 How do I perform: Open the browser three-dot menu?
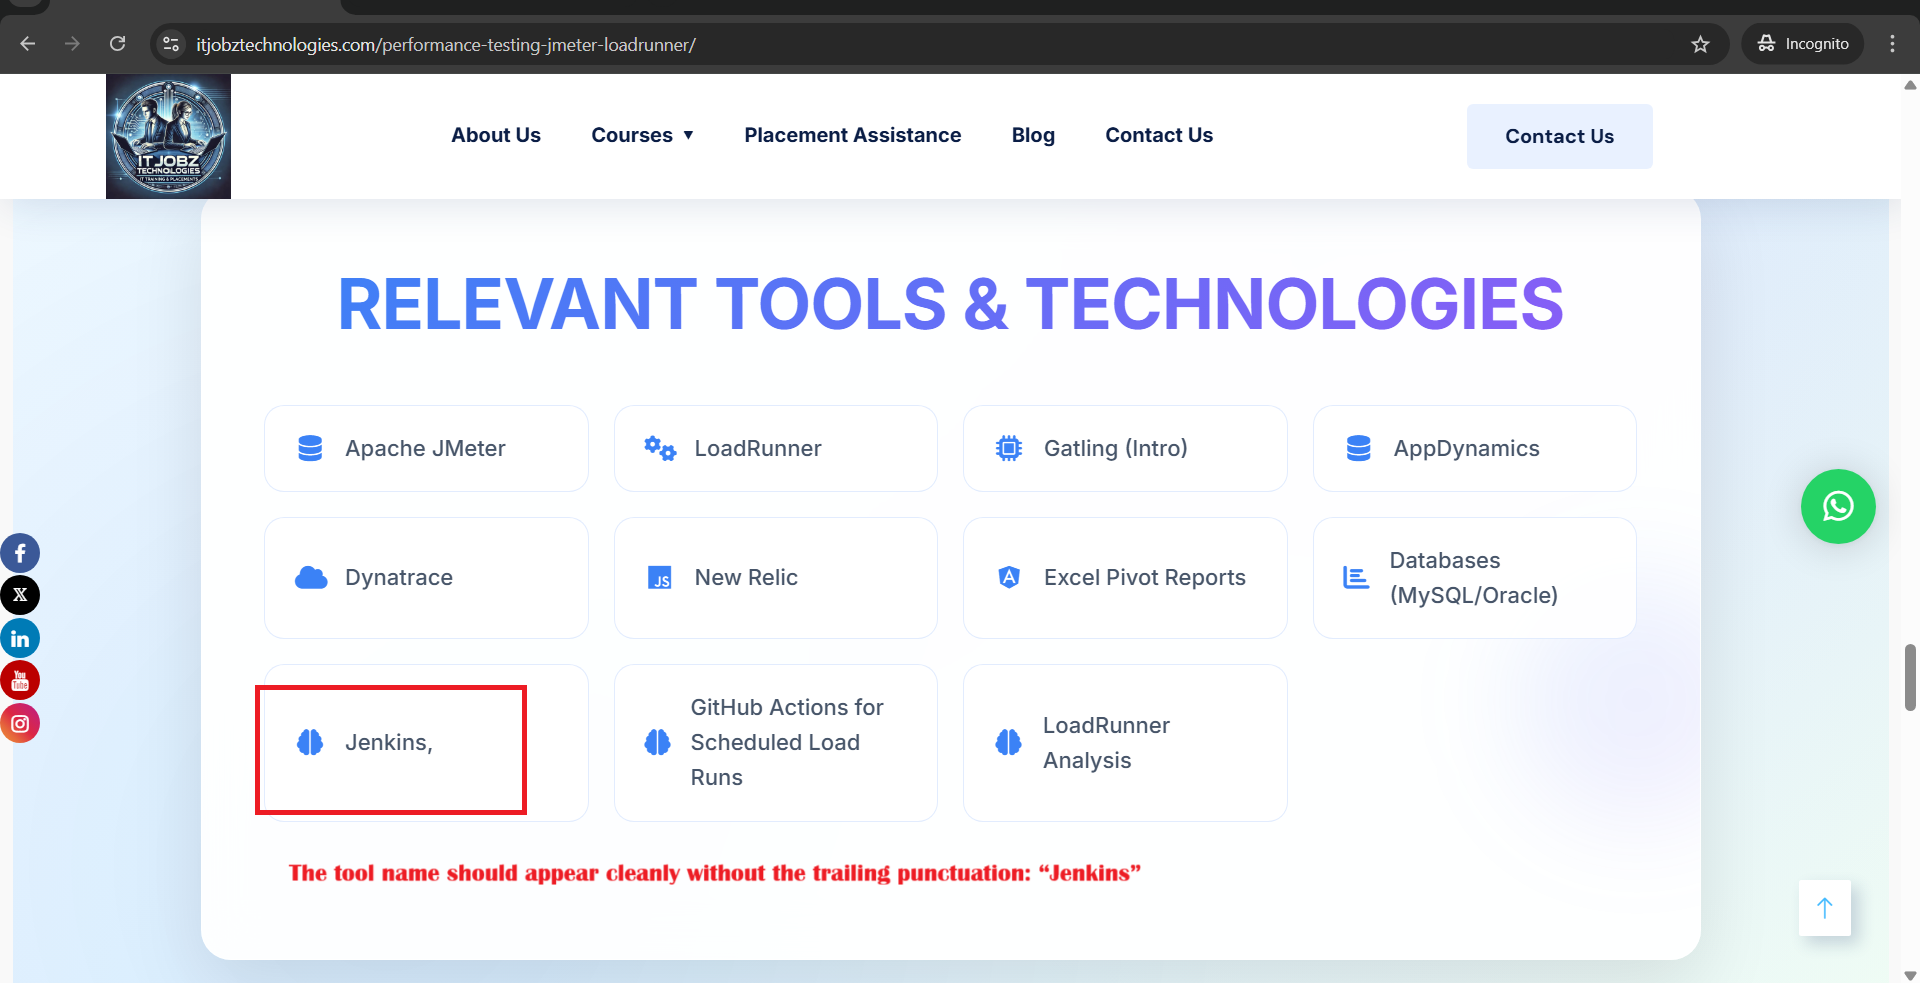tap(1892, 44)
